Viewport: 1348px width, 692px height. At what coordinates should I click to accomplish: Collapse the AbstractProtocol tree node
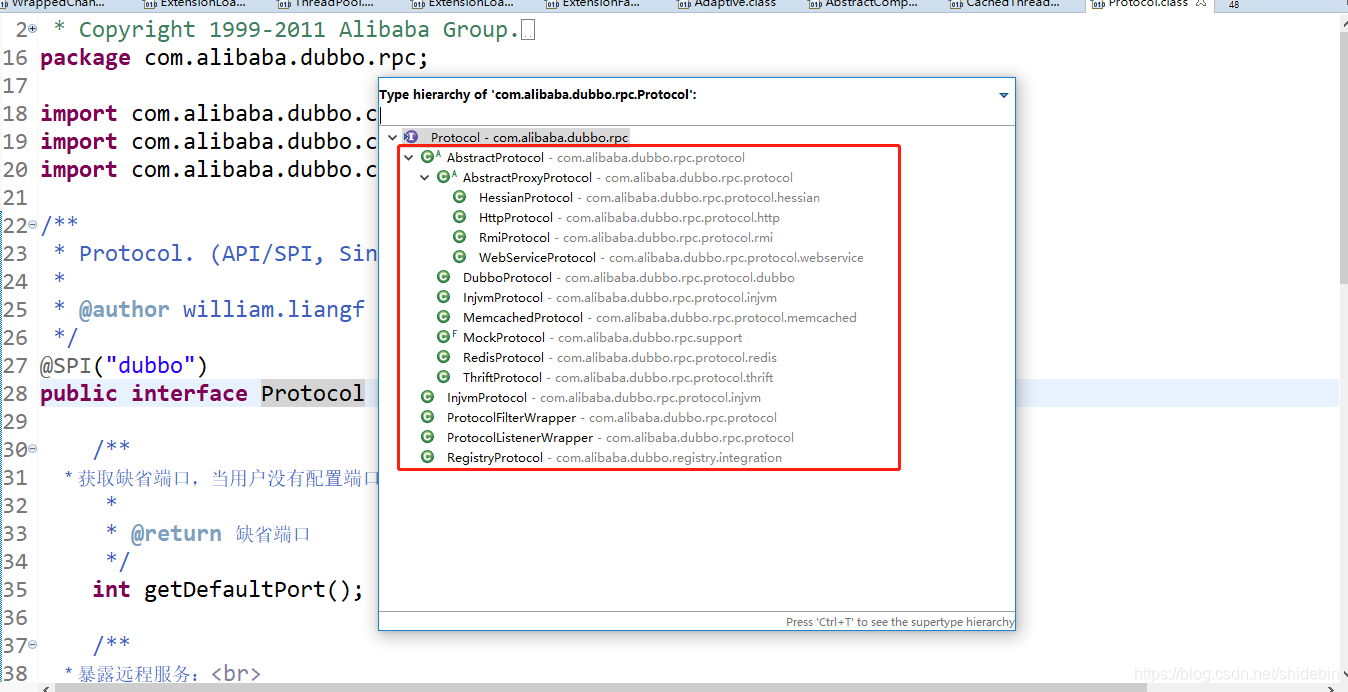pyautogui.click(x=409, y=157)
